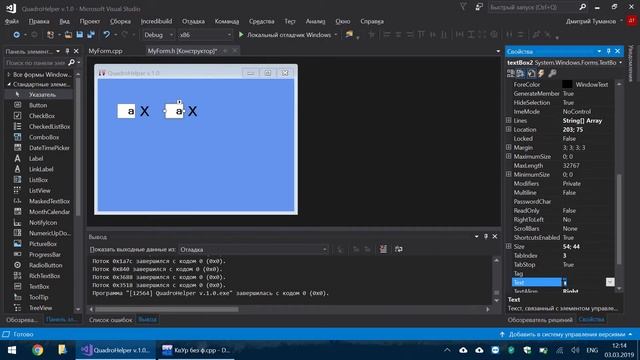Expand the MinimumSize property row
This screenshot has height=360, width=640.
point(509,174)
